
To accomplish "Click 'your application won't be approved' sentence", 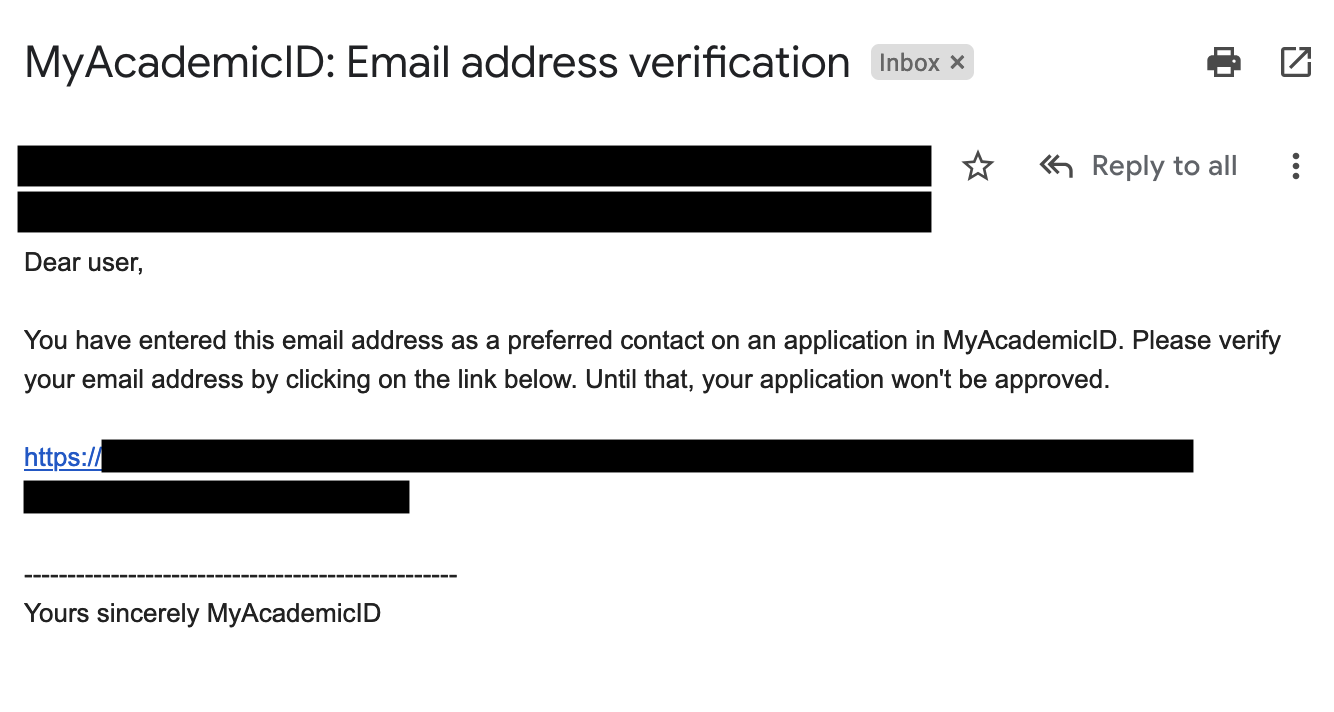I will (905, 381).
